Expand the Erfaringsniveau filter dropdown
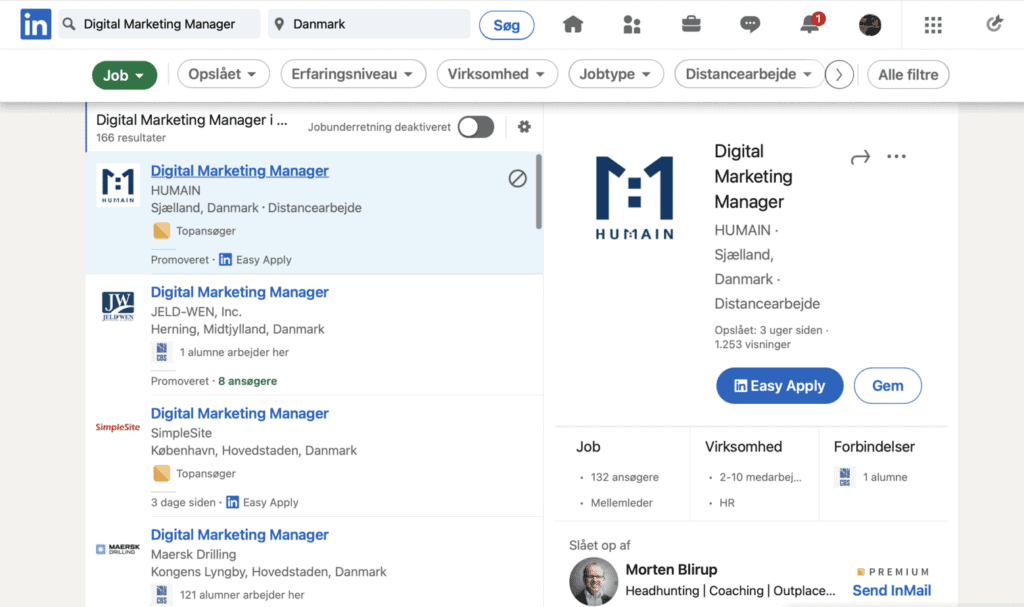 353,74
